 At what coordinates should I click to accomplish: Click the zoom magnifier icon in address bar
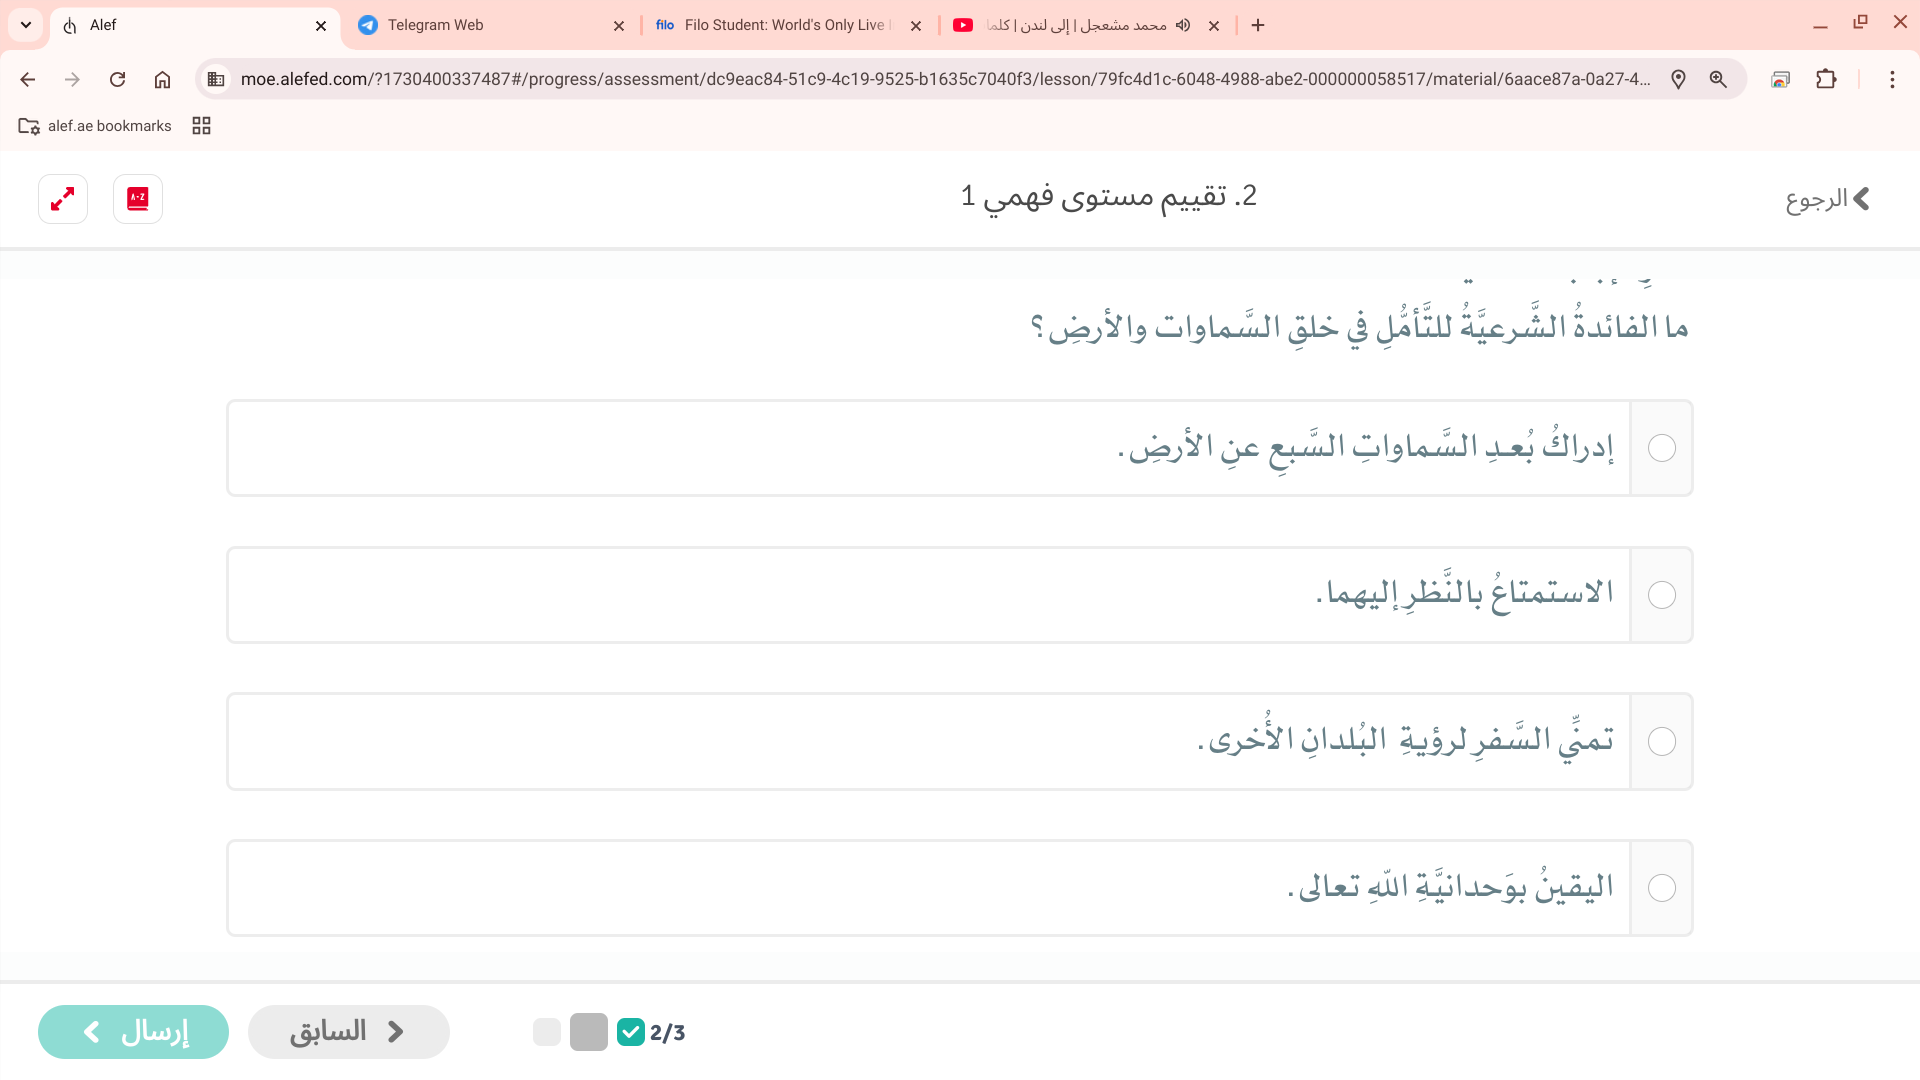(x=1718, y=79)
